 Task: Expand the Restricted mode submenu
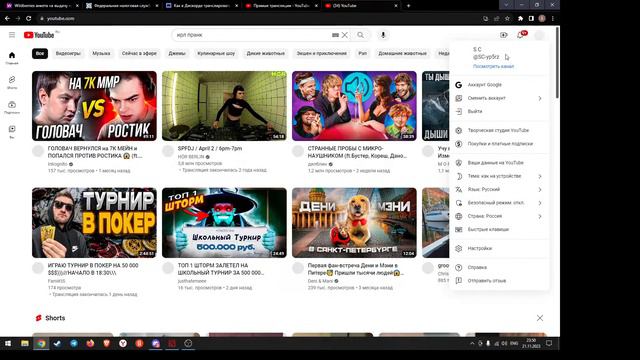pyautogui.click(x=499, y=203)
